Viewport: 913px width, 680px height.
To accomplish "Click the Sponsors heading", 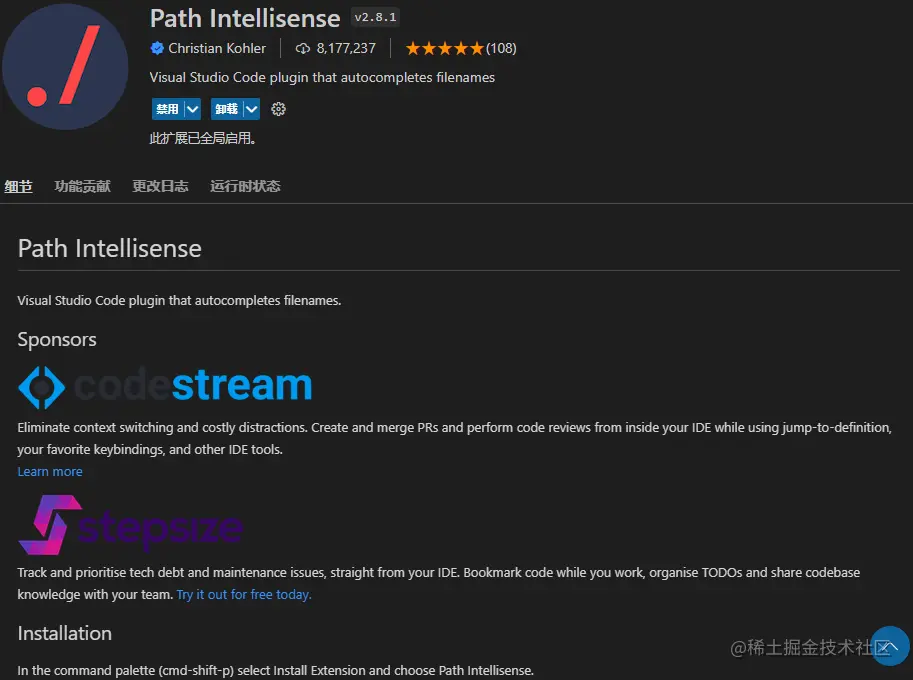I will [x=57, y=339].
